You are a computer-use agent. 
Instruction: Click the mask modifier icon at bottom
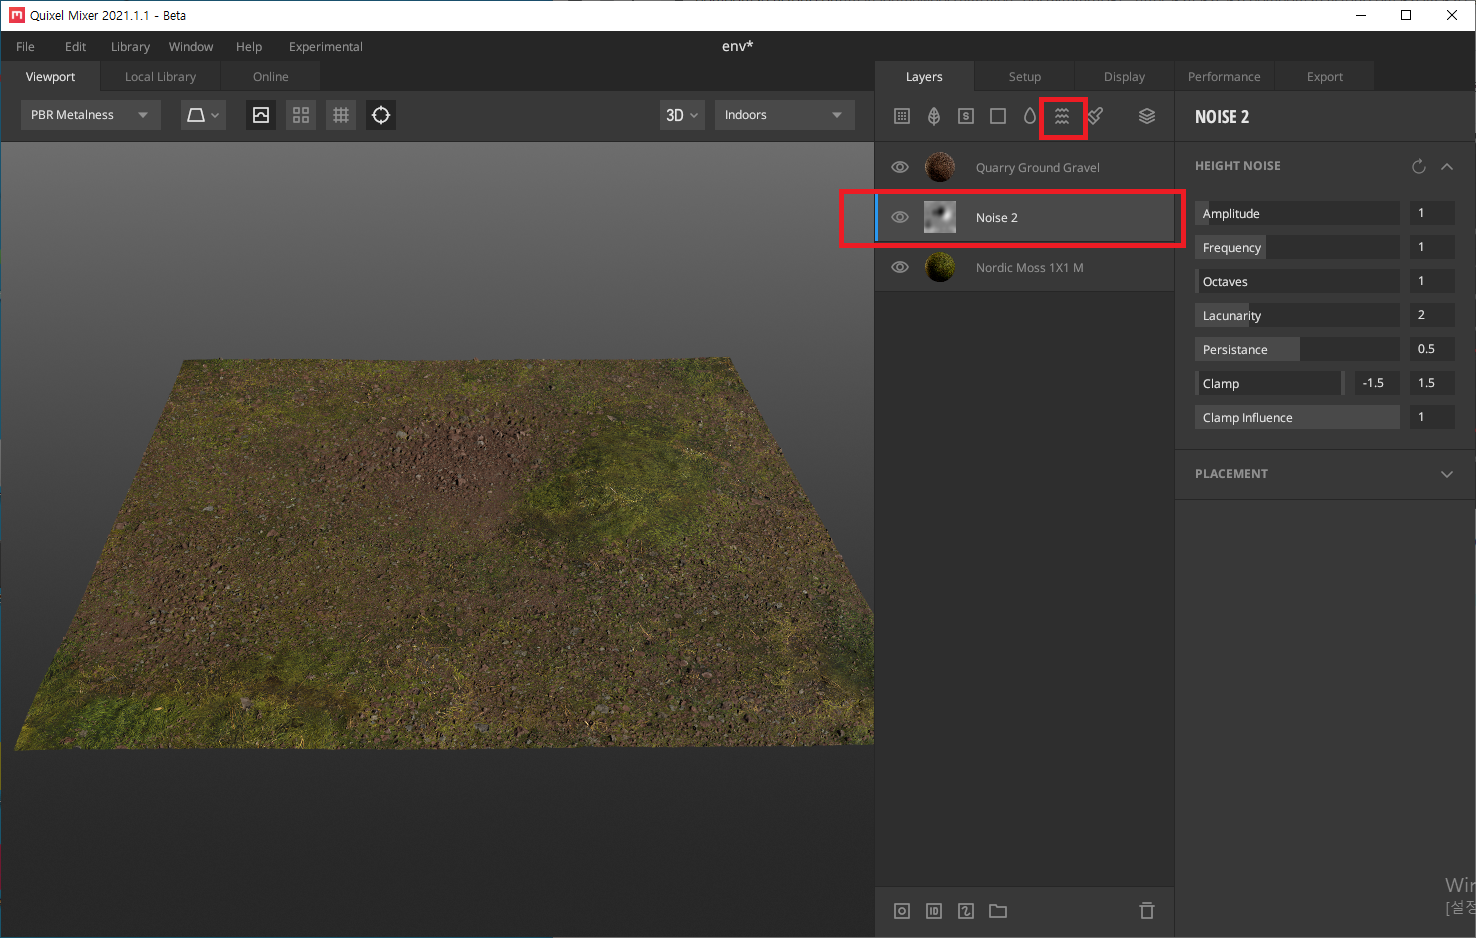[966, 911]
